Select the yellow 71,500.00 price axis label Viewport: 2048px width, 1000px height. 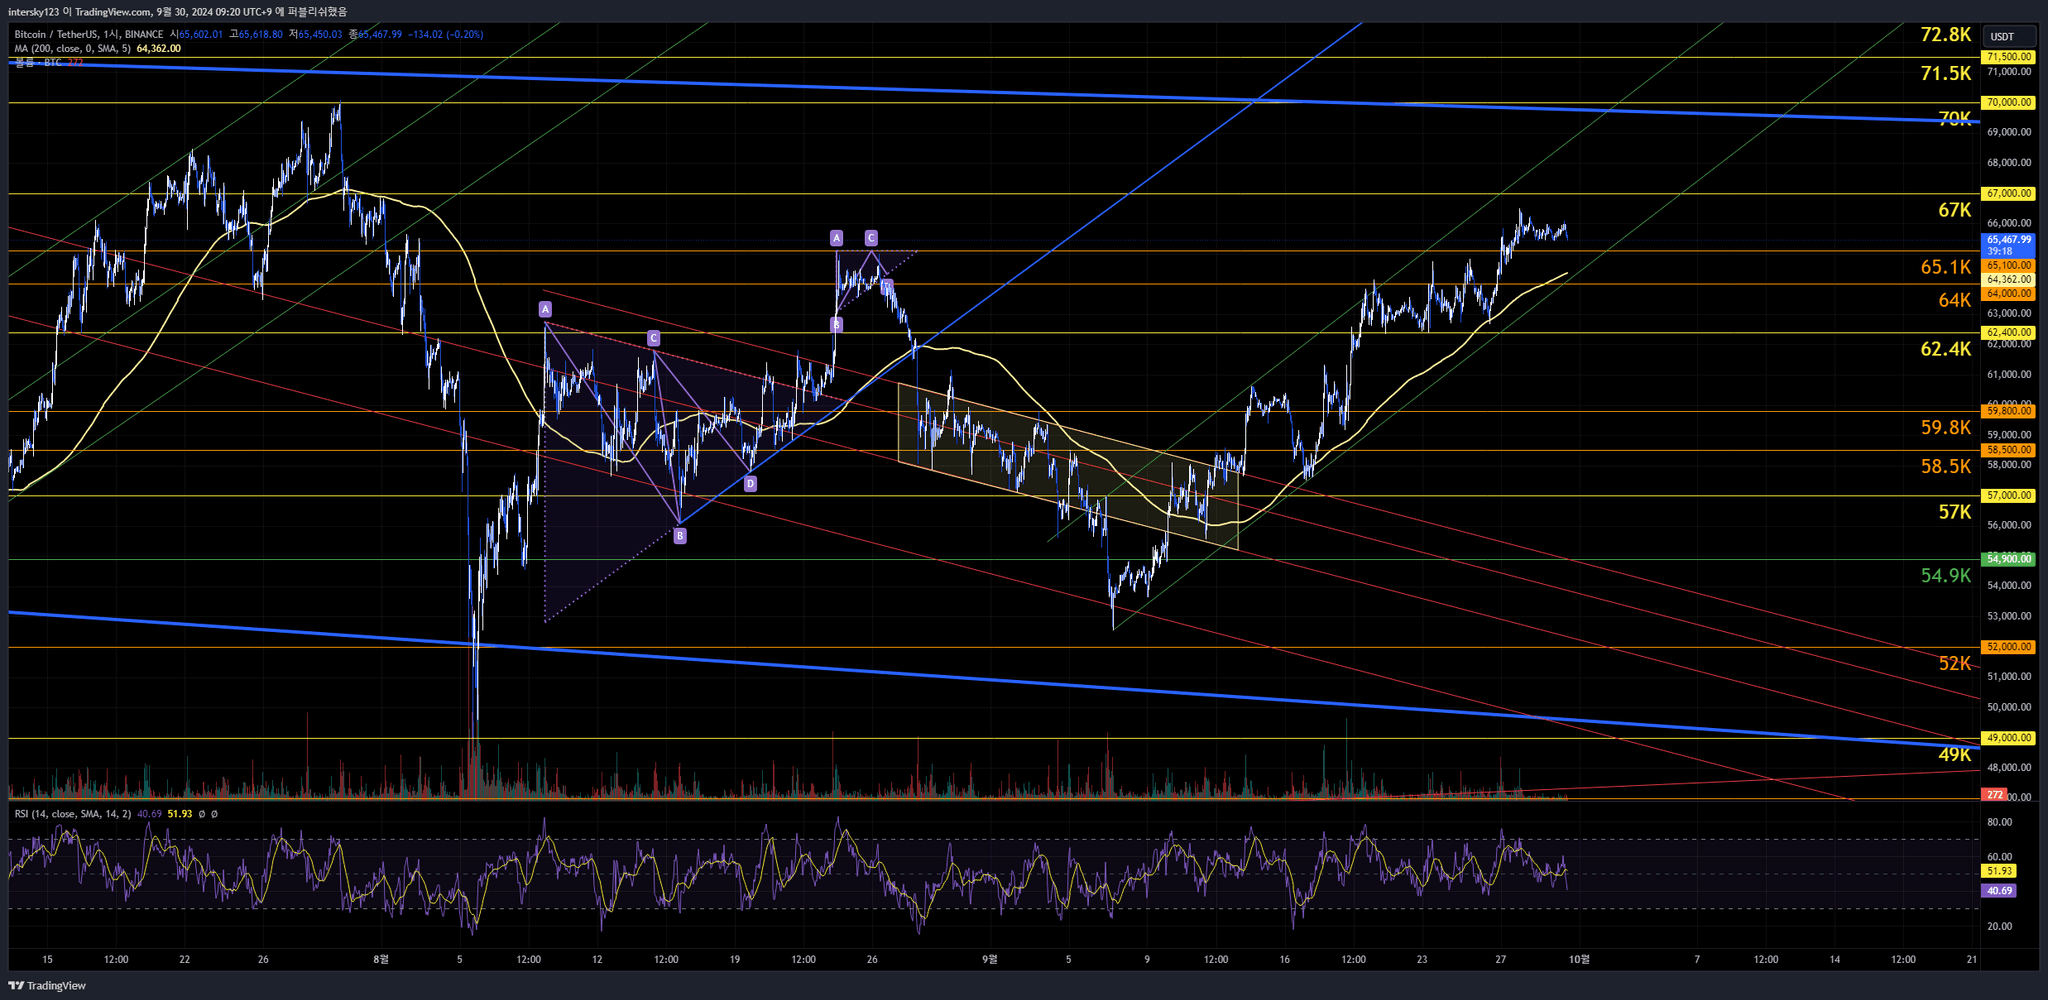[2008, 57]
